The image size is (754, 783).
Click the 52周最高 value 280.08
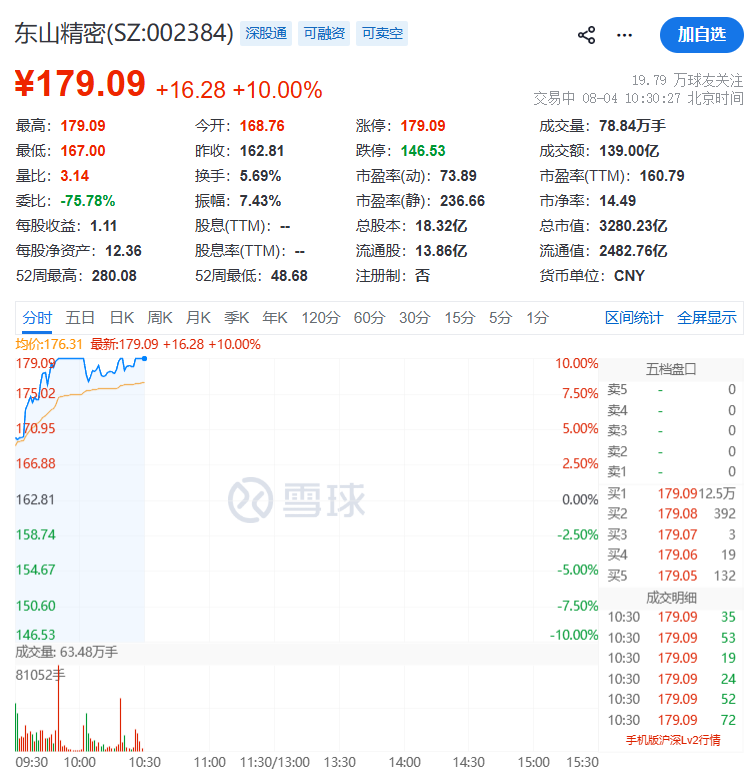(114, 276)
